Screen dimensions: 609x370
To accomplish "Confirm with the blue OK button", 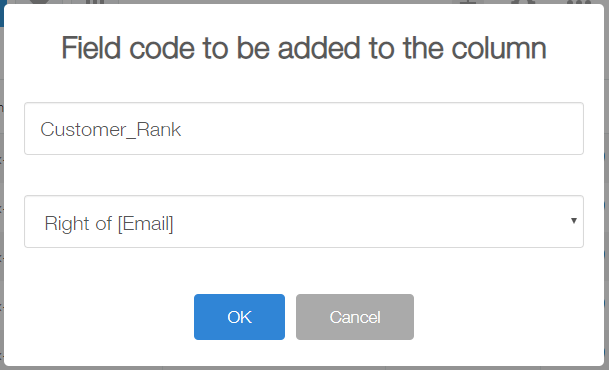I will 239,317.
